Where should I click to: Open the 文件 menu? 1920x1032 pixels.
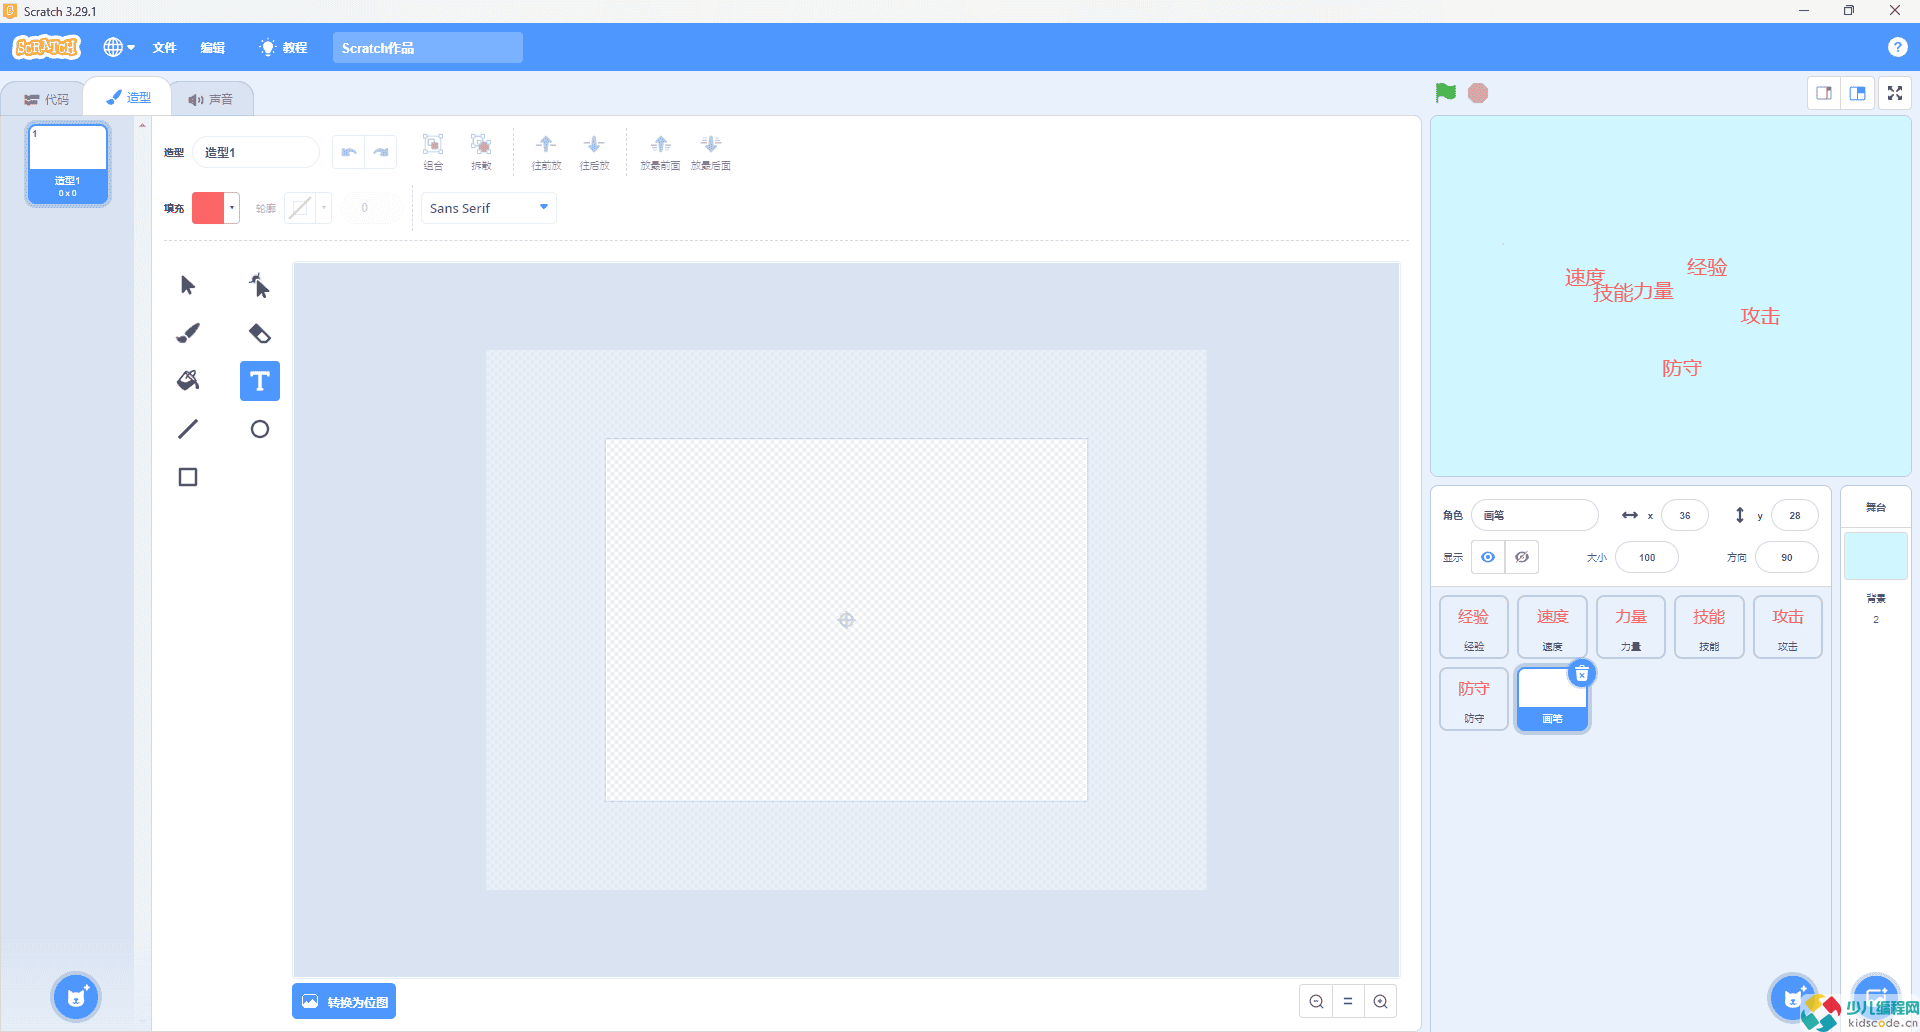164,47
